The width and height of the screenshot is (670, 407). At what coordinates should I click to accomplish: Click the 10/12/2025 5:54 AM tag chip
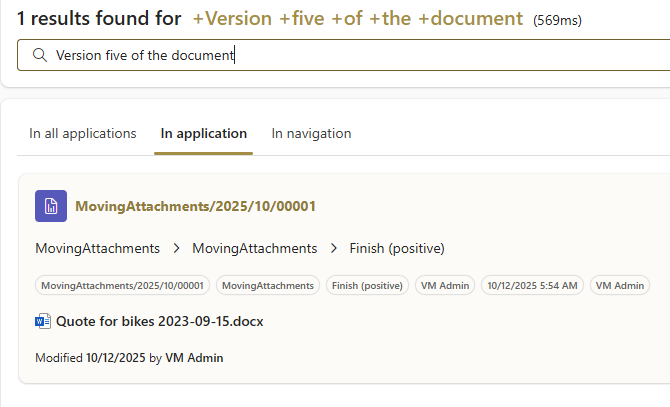click(531, 285)
